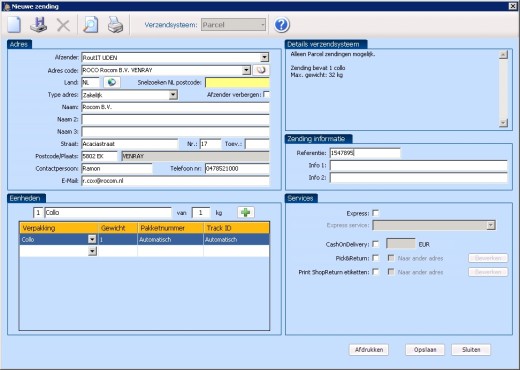
Task: Expand the Afzender dropdown
Action: (x=264, y=57)
